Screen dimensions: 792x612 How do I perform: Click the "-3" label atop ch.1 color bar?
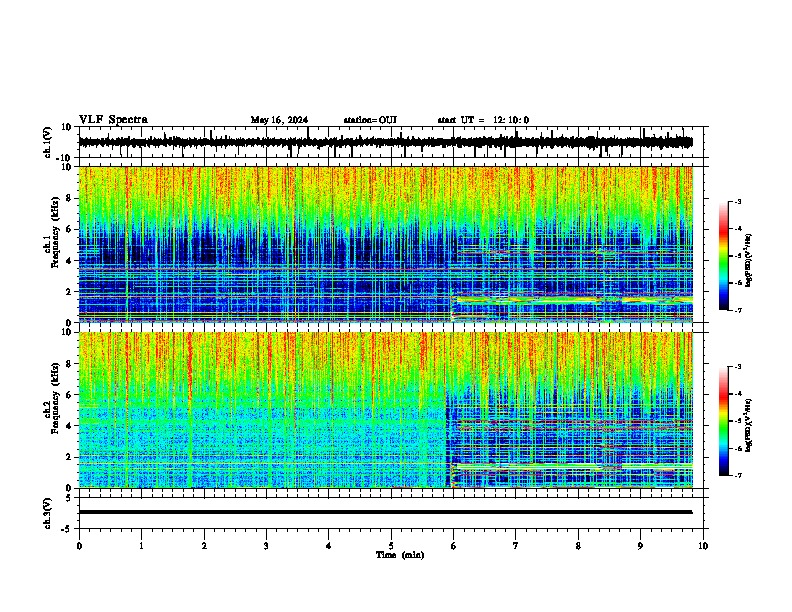(737, 201)
